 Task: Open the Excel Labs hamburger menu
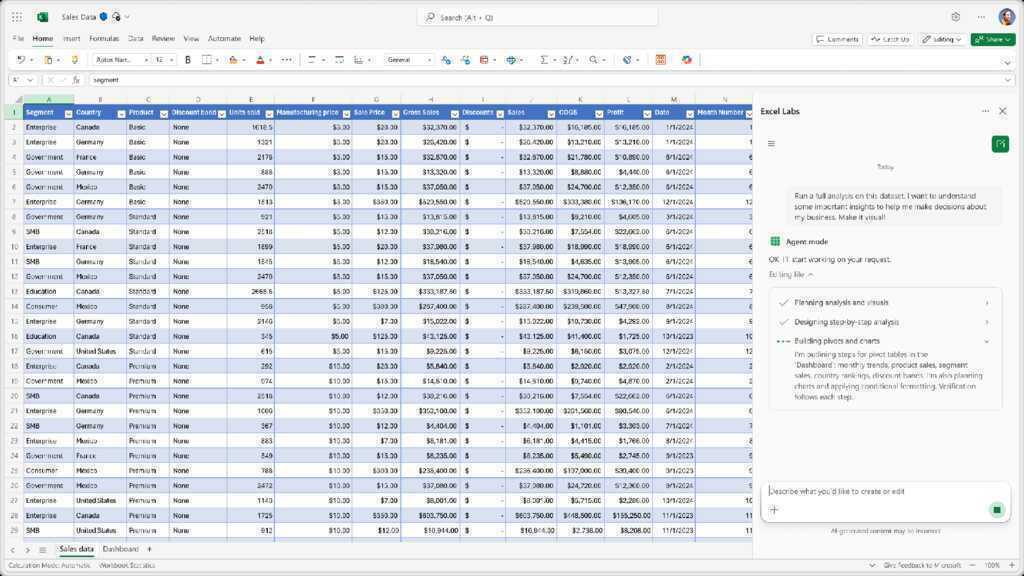[x=771, y=144]
